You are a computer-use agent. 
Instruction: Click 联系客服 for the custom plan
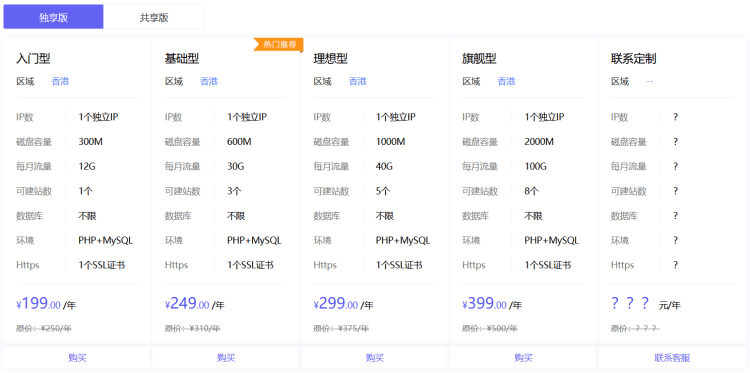coord(673,358)
